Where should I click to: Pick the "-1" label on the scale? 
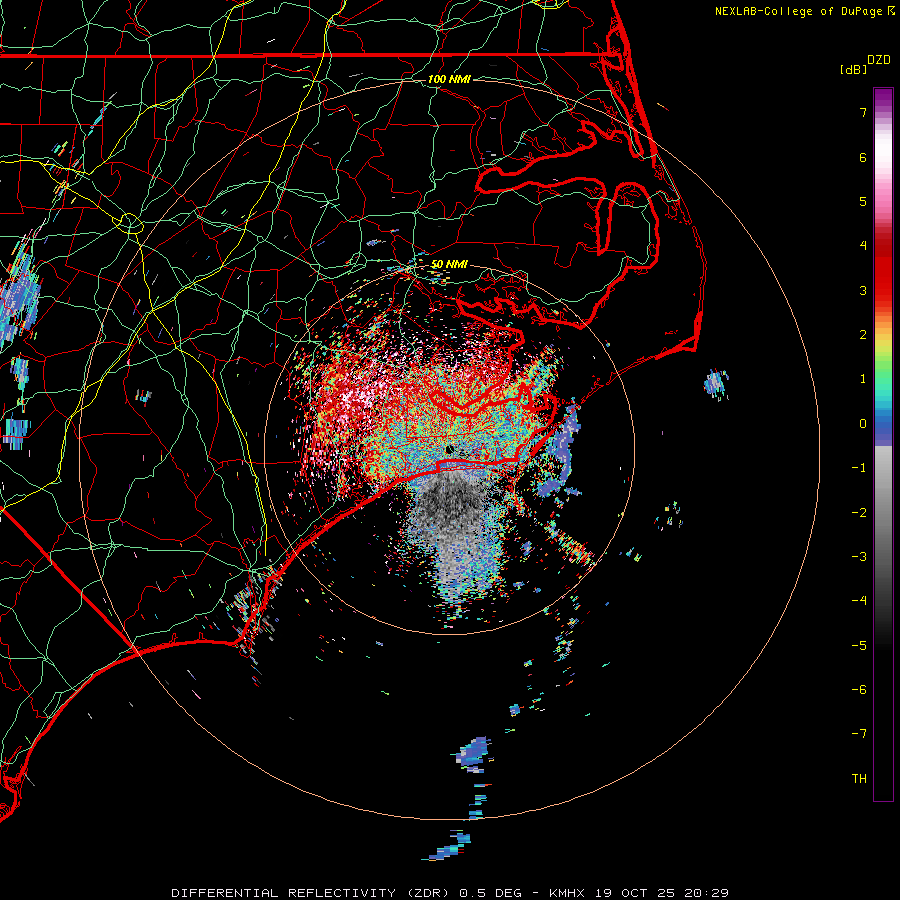point(859,468)
